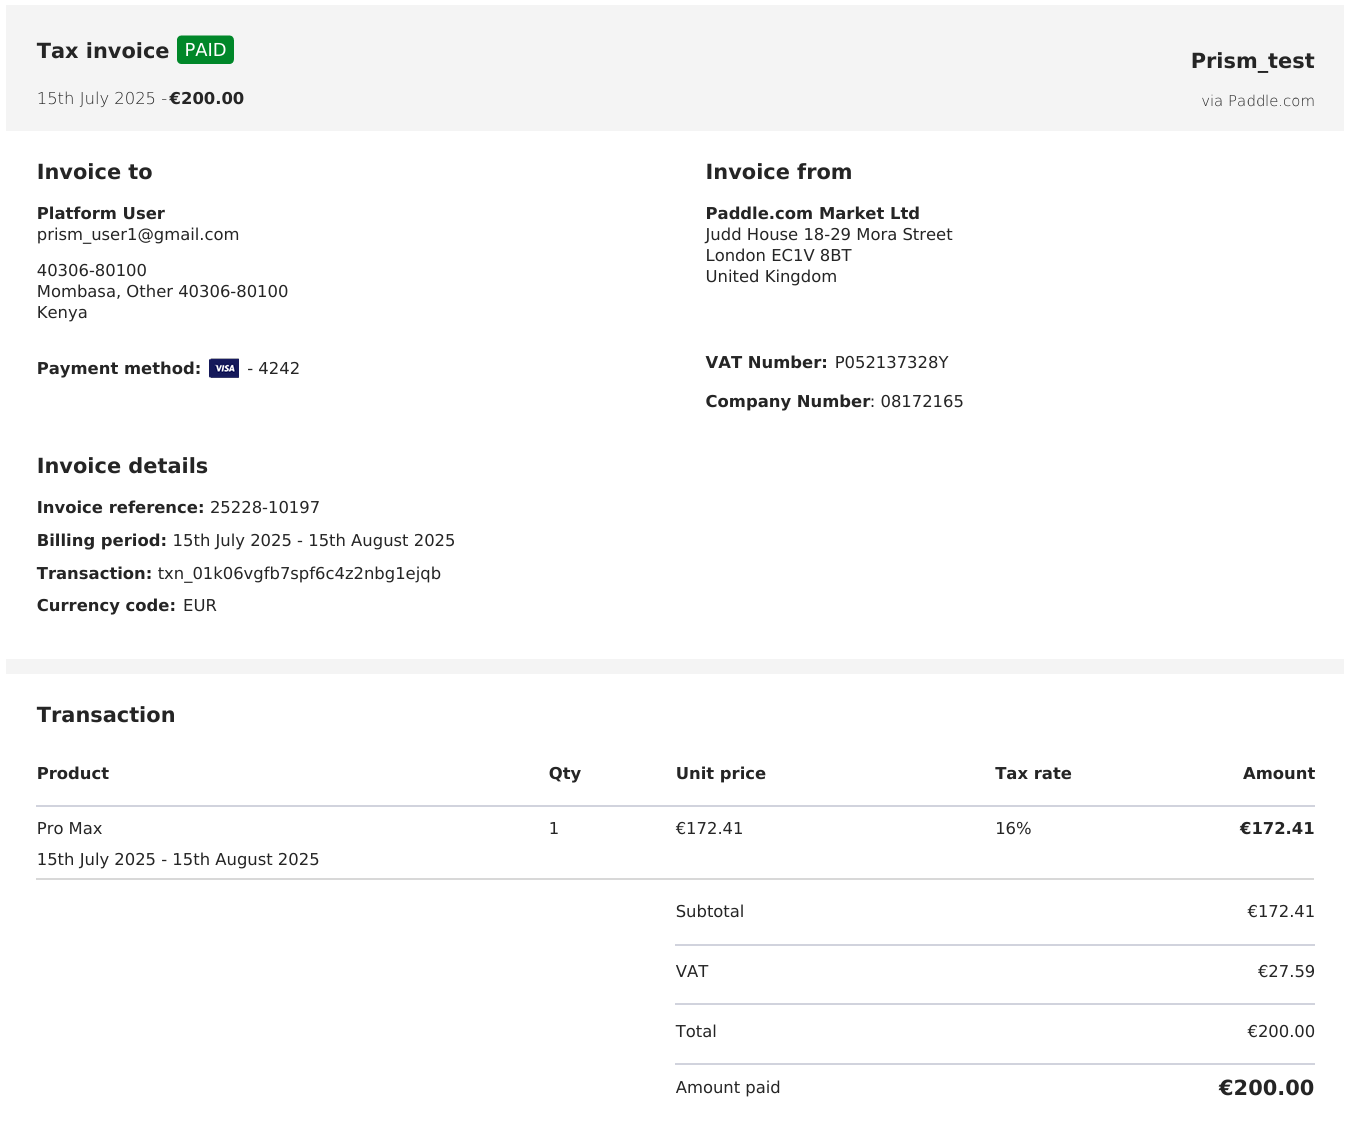Select "Platform User" customer name
Screen dimensions: 1346x1128
tap(101, 213)
